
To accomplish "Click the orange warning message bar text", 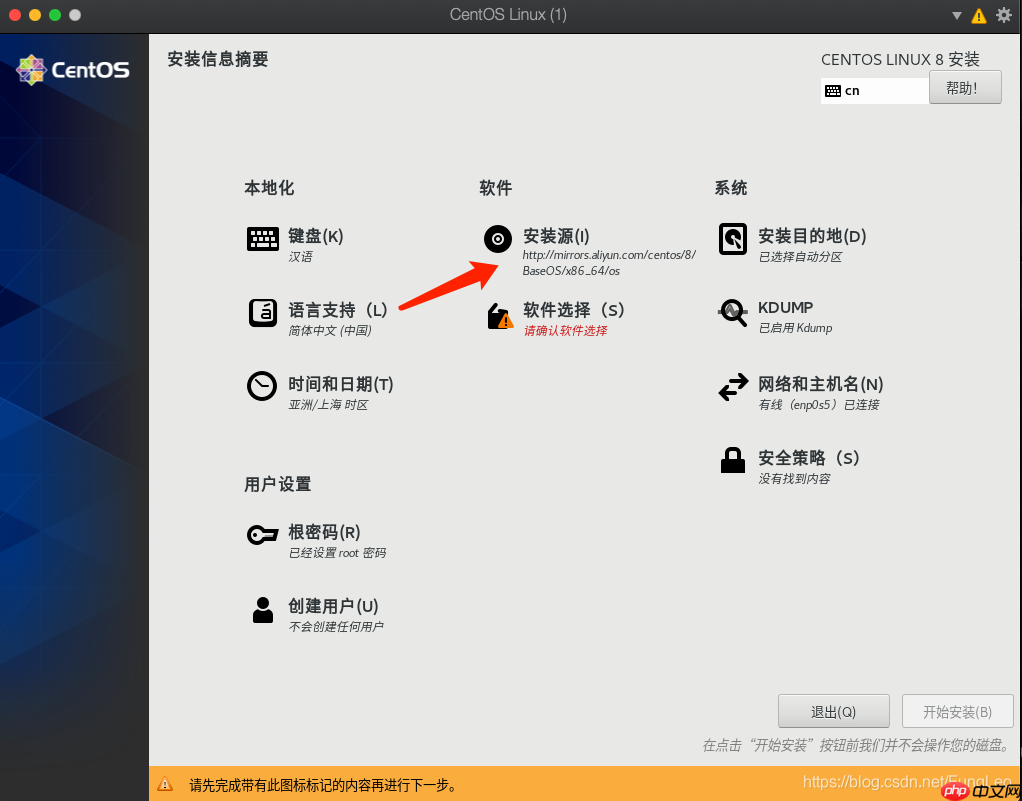I will click(x=323, y=785).
